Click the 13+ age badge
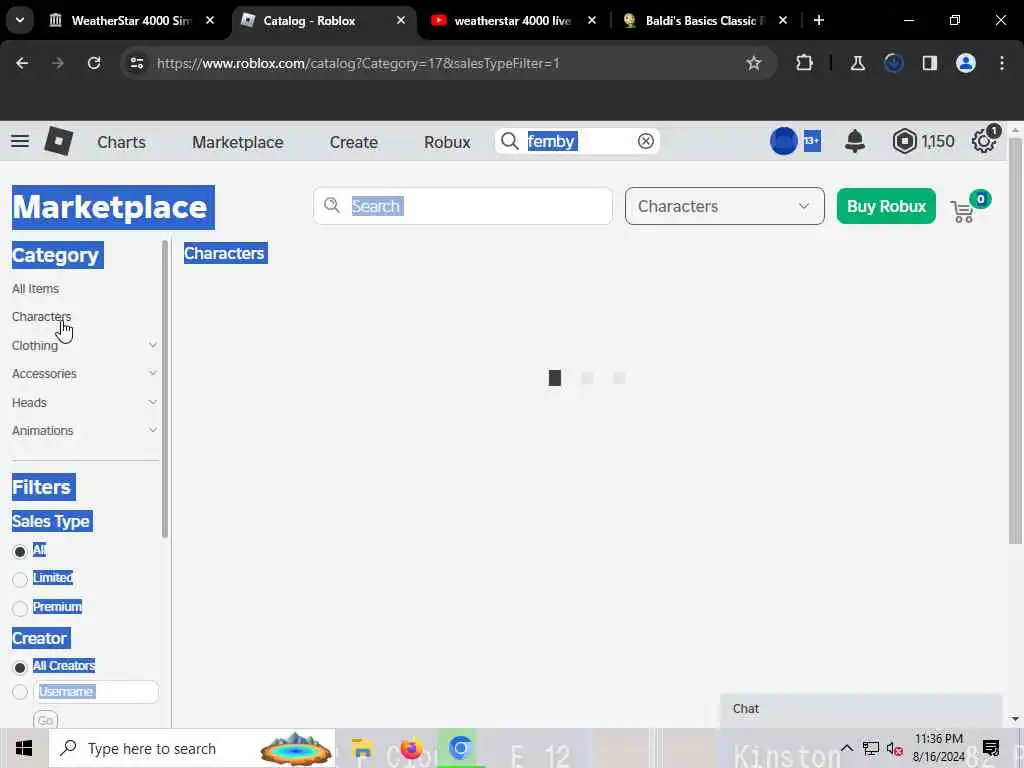This screenshot has width=1024, height=768. tap(812, 140)
